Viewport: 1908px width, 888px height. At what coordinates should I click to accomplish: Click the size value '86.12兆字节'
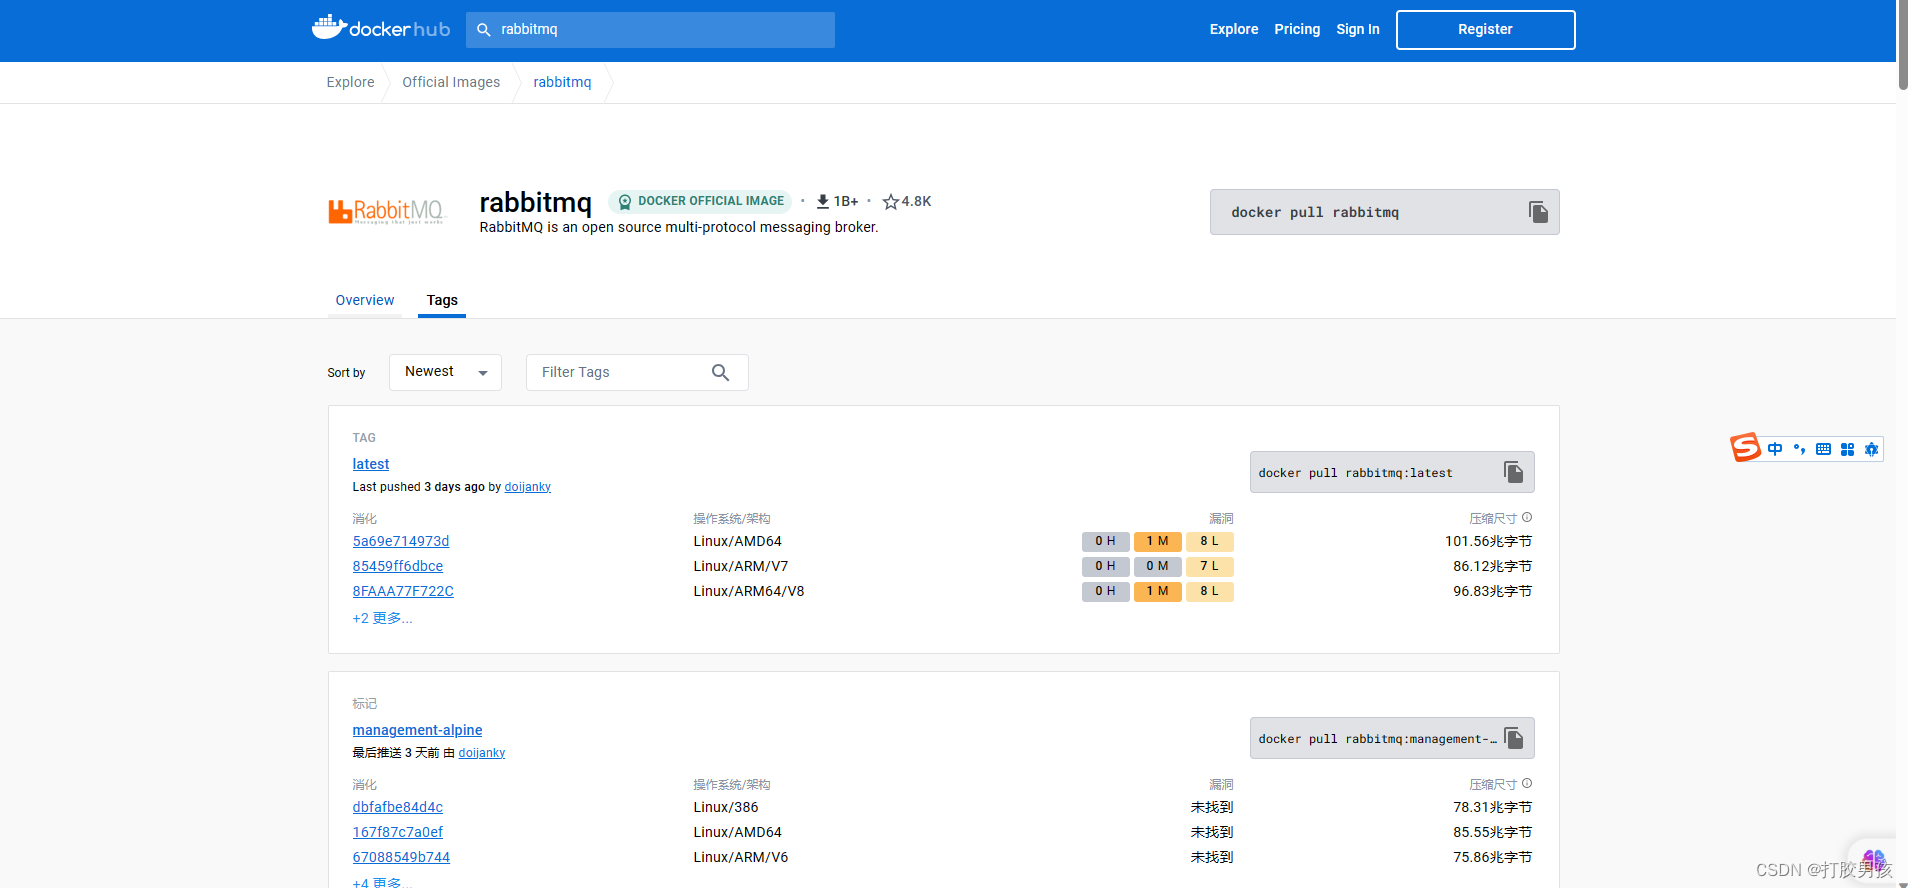pyautogui.click(x=1492, y=566)
